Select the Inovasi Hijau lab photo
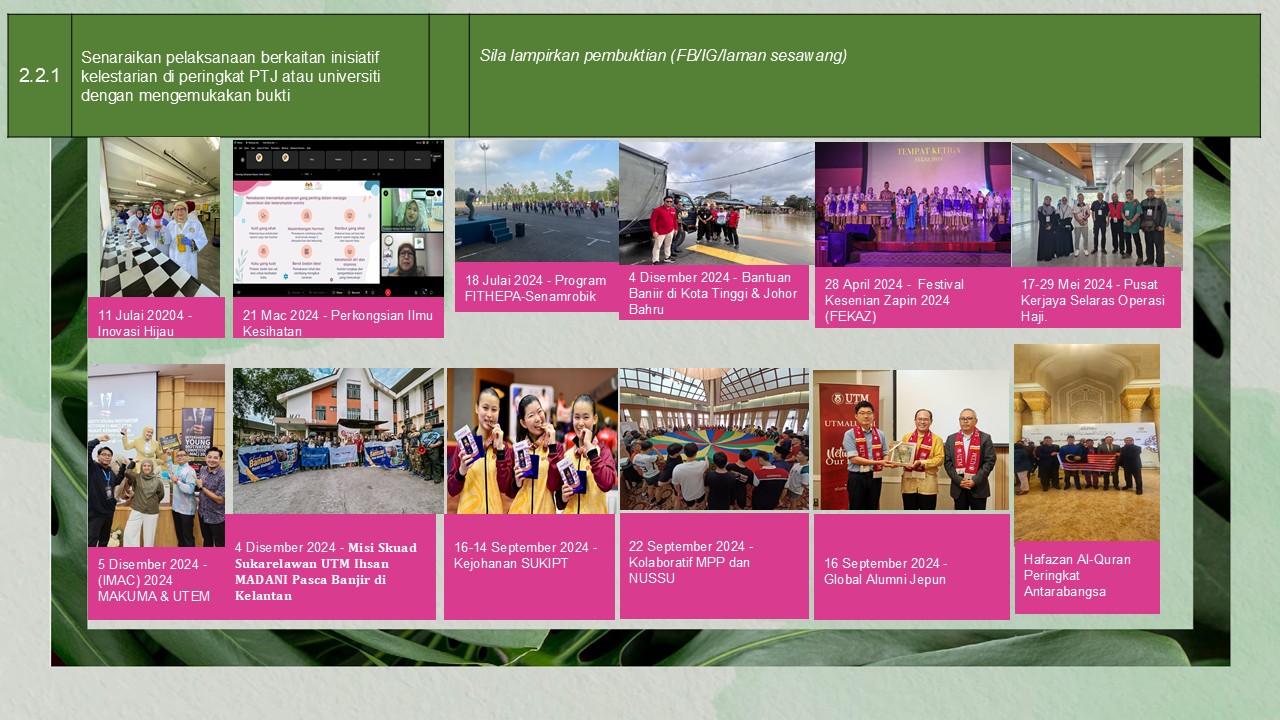The width and height of the screenshot is (1280, 720). click(159, 217)
